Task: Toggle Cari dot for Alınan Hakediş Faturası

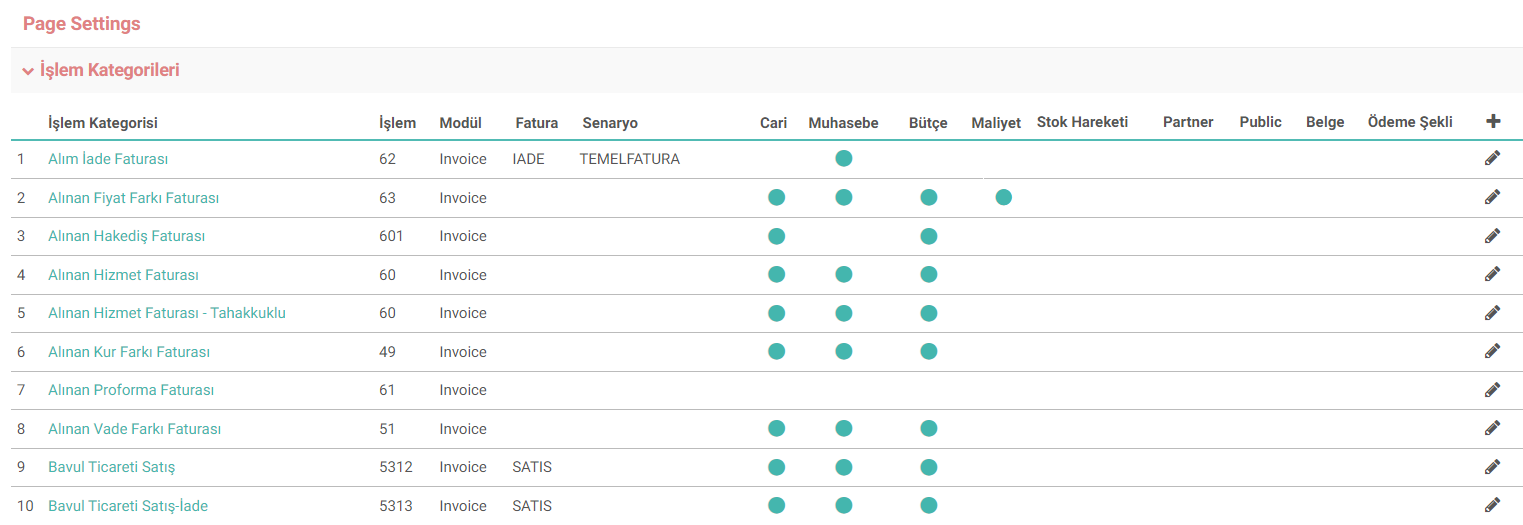Action: pos(777,236)
